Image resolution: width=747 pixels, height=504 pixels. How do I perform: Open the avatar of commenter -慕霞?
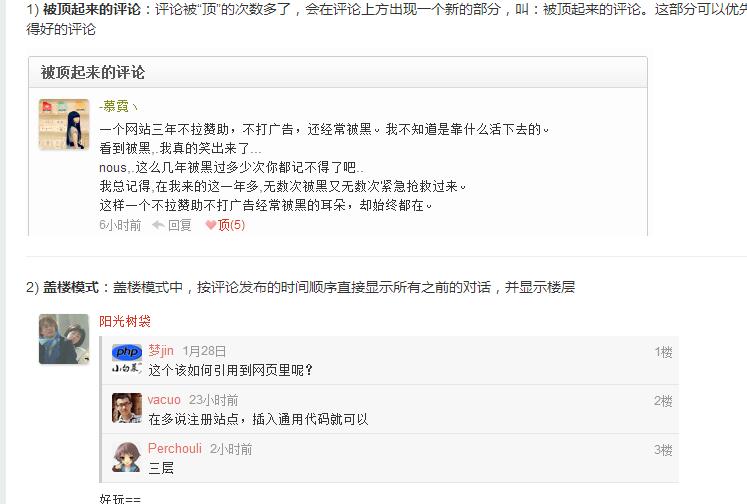point(64,124)
